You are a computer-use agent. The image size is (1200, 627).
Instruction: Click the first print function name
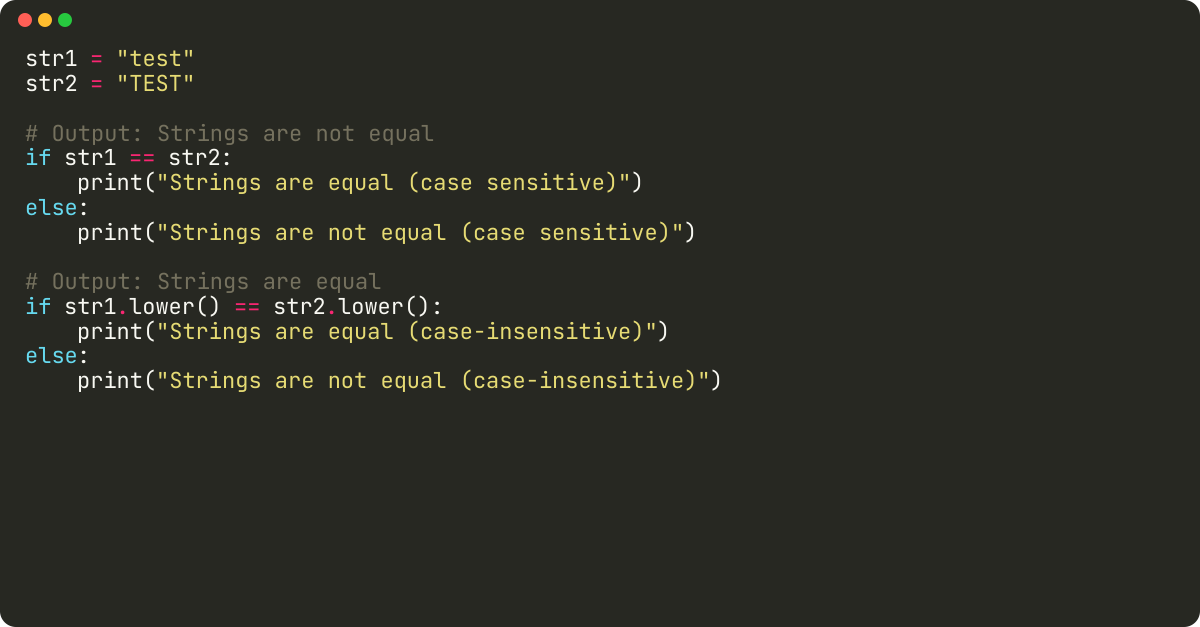104,183
